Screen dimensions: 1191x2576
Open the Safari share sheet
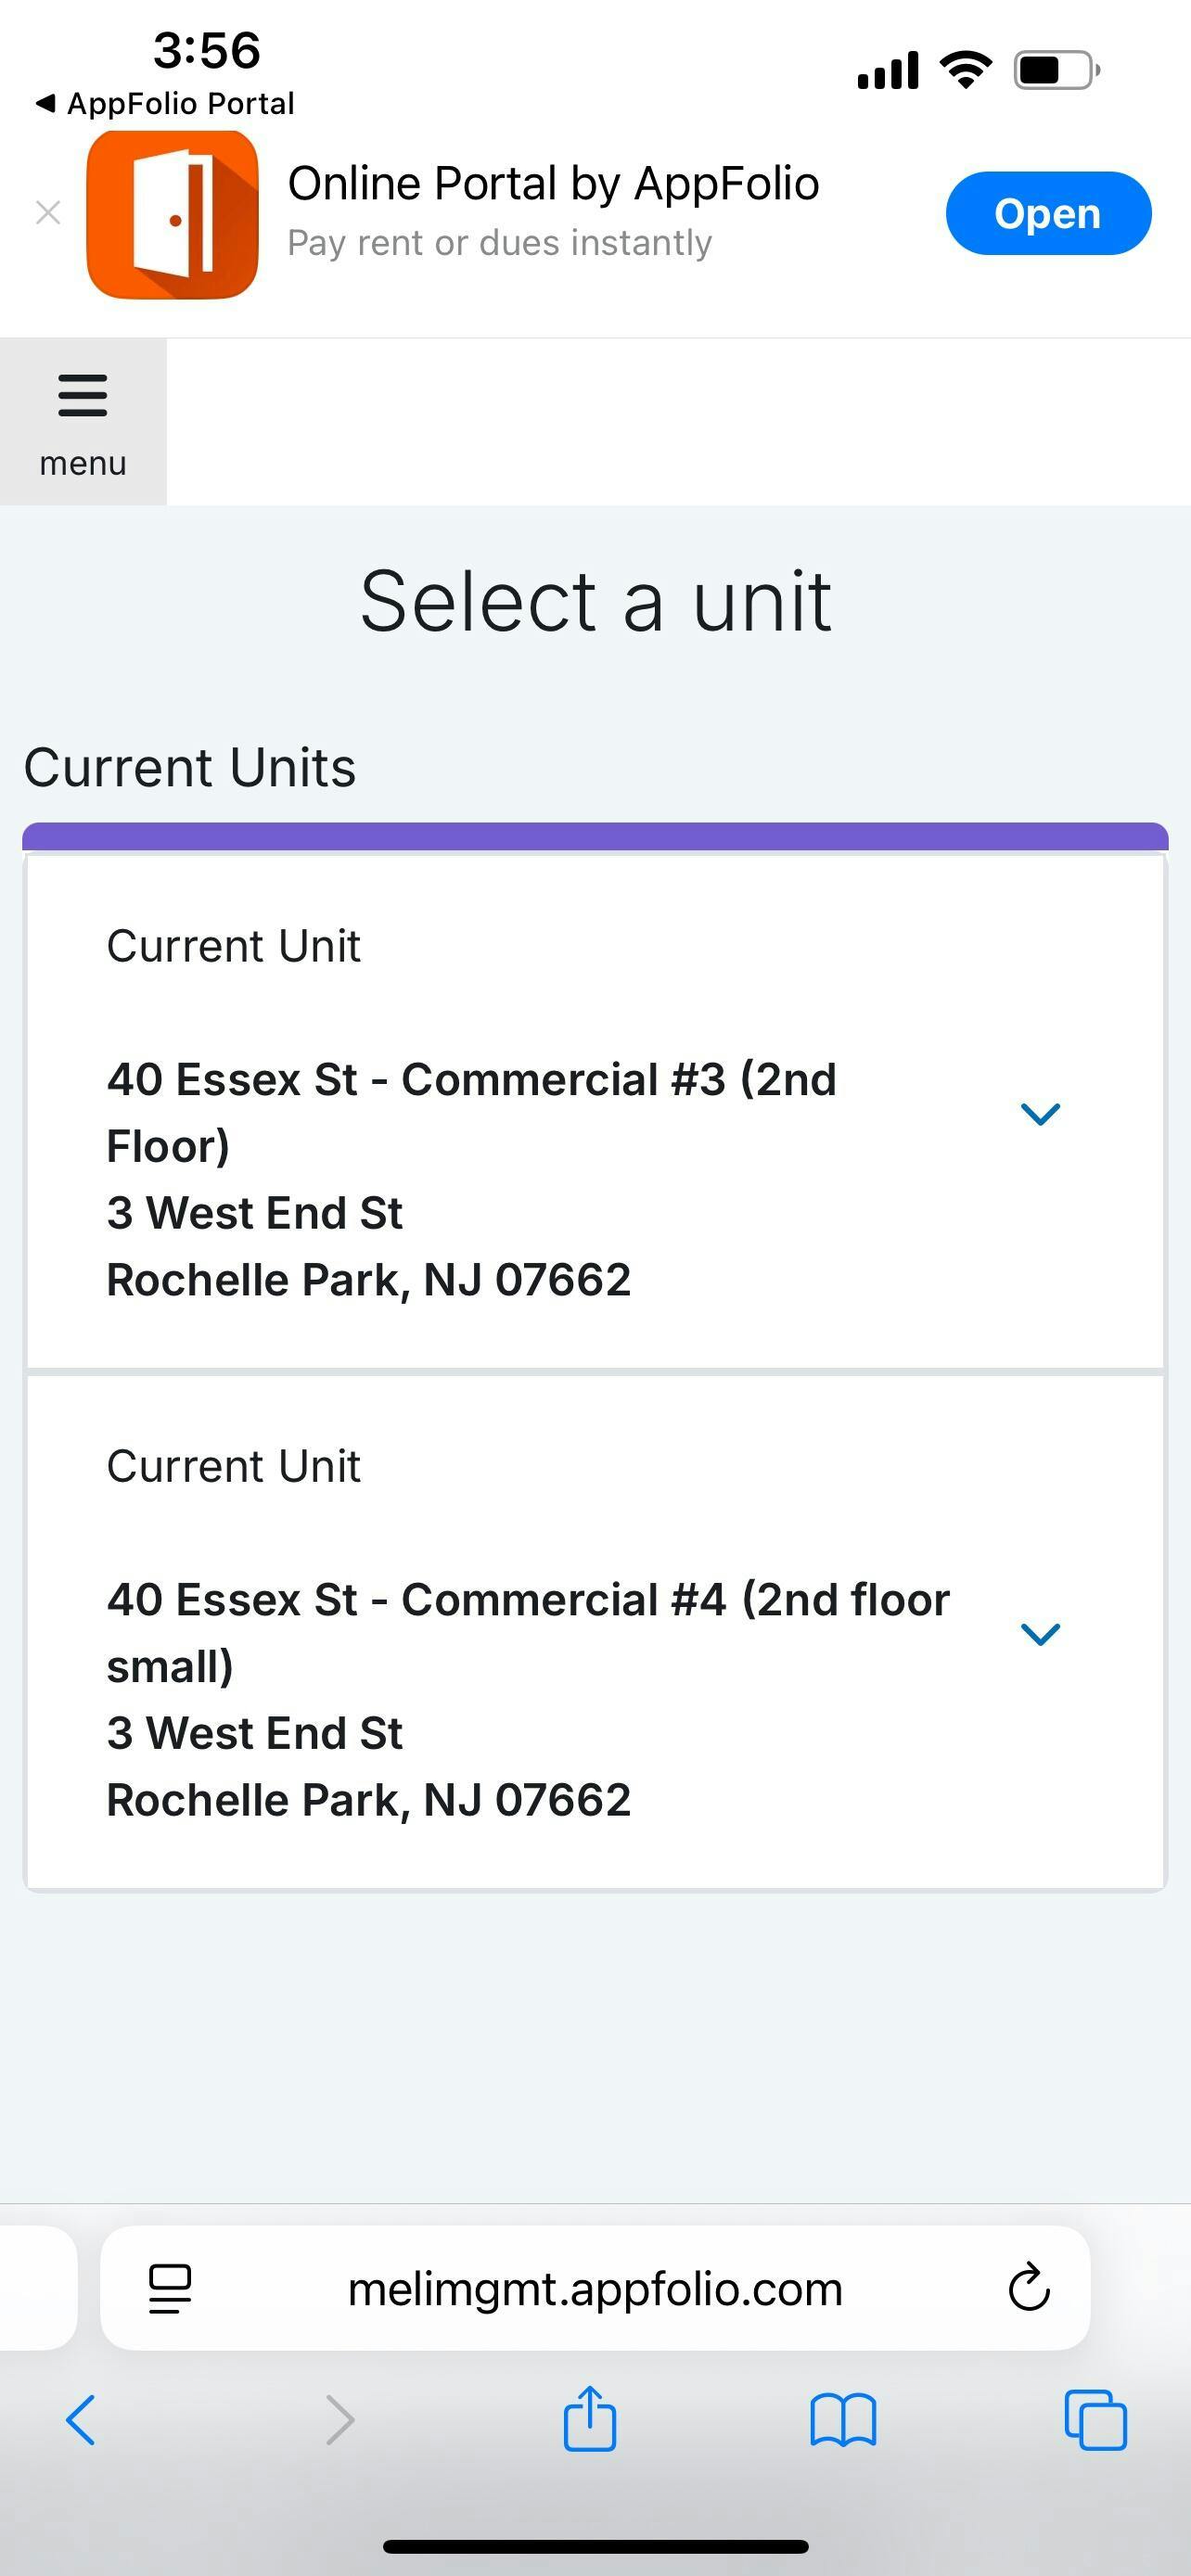[590, 2420]
